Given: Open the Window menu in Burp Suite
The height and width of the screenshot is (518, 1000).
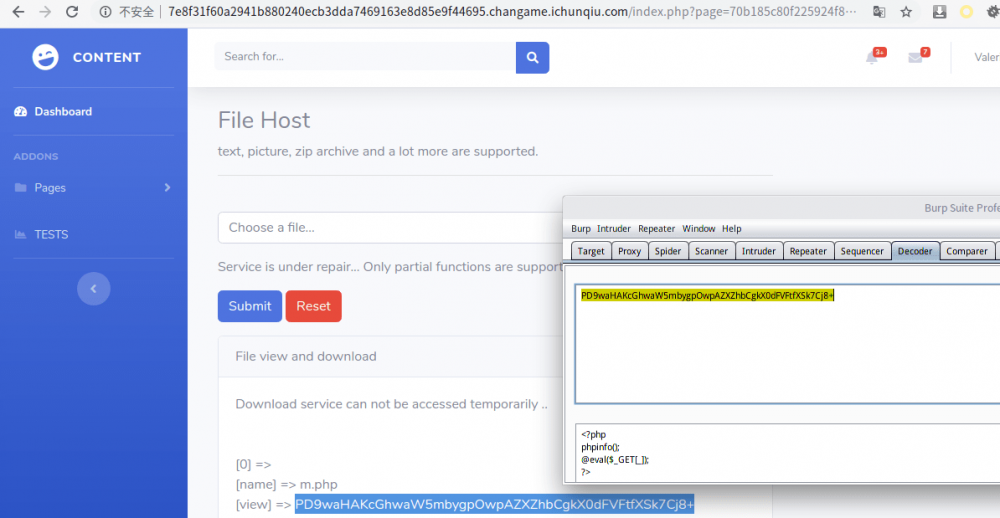Looking at the screenshot, I should point(699,228).
